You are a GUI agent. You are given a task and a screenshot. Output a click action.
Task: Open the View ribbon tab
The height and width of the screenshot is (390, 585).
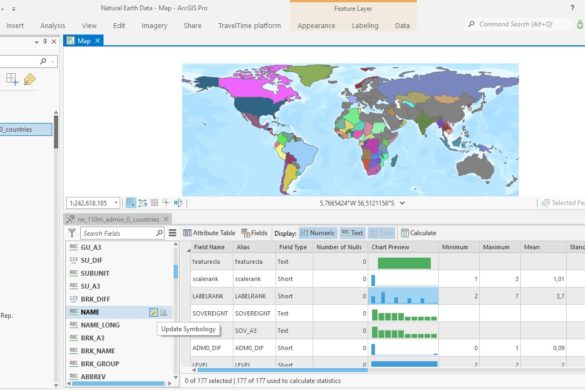(89, 25)
